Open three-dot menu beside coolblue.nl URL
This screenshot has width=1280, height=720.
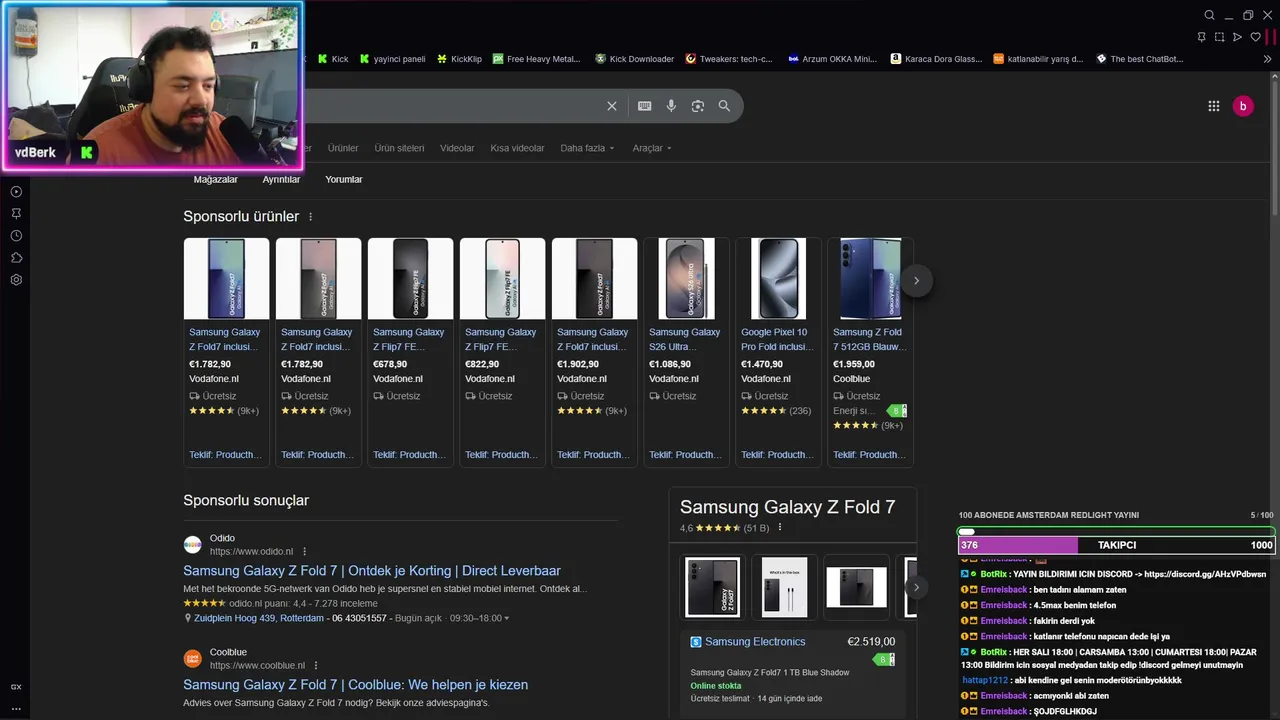pyautogui.click(x=316, y=666)
